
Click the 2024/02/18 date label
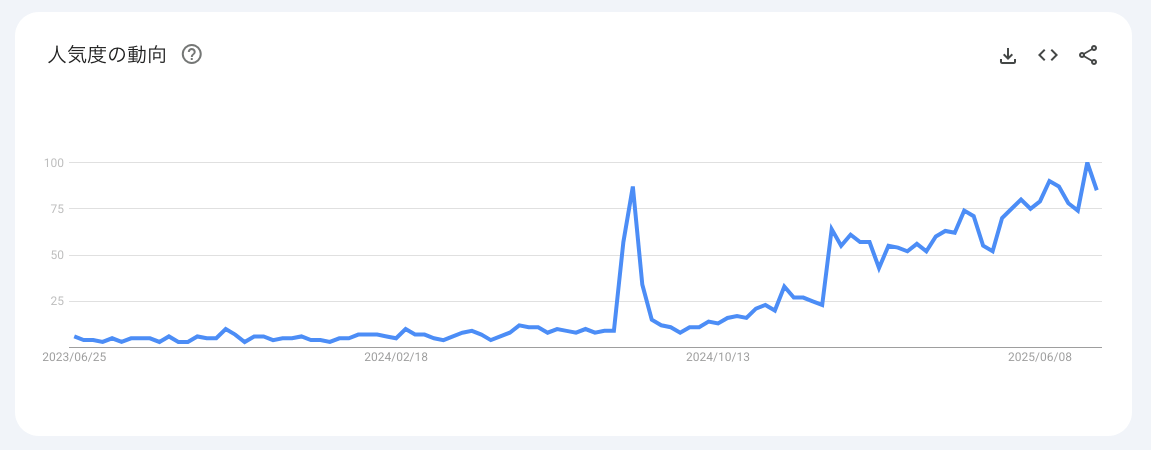396,357
